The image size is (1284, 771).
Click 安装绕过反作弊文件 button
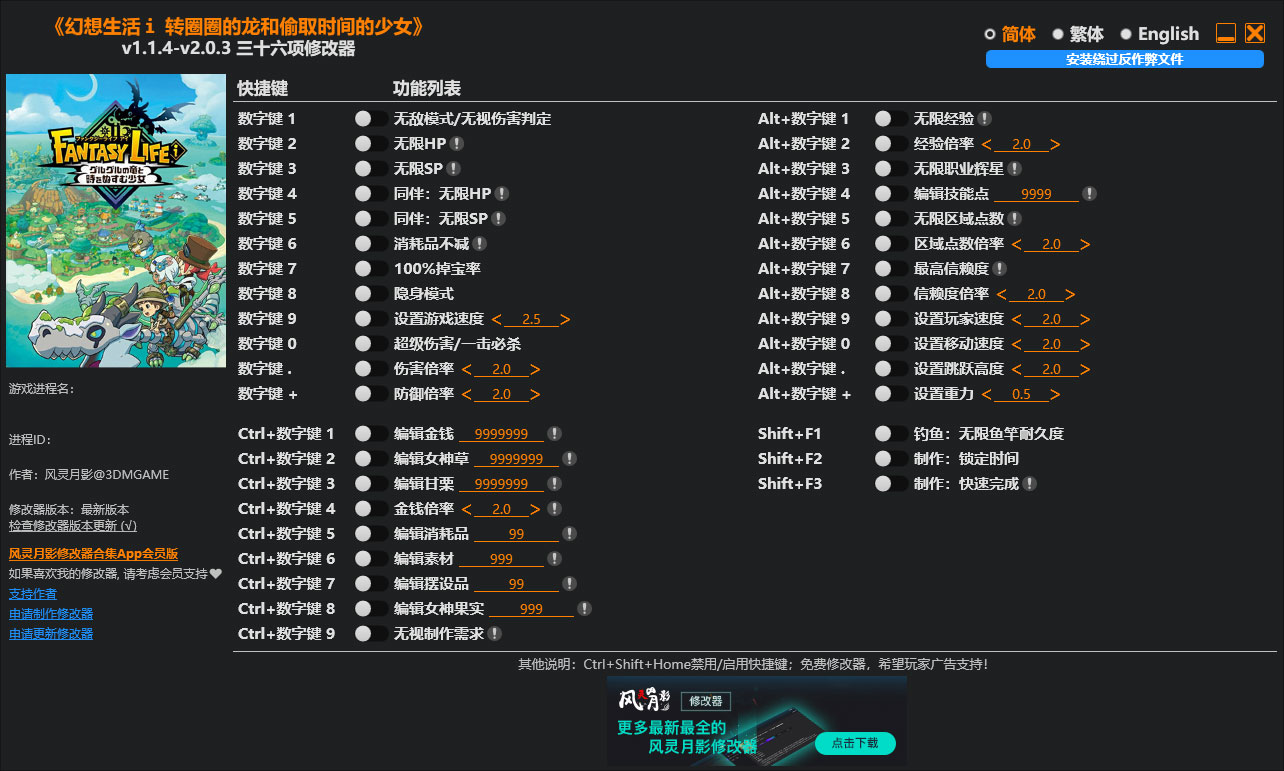[x=1125, y=59]
